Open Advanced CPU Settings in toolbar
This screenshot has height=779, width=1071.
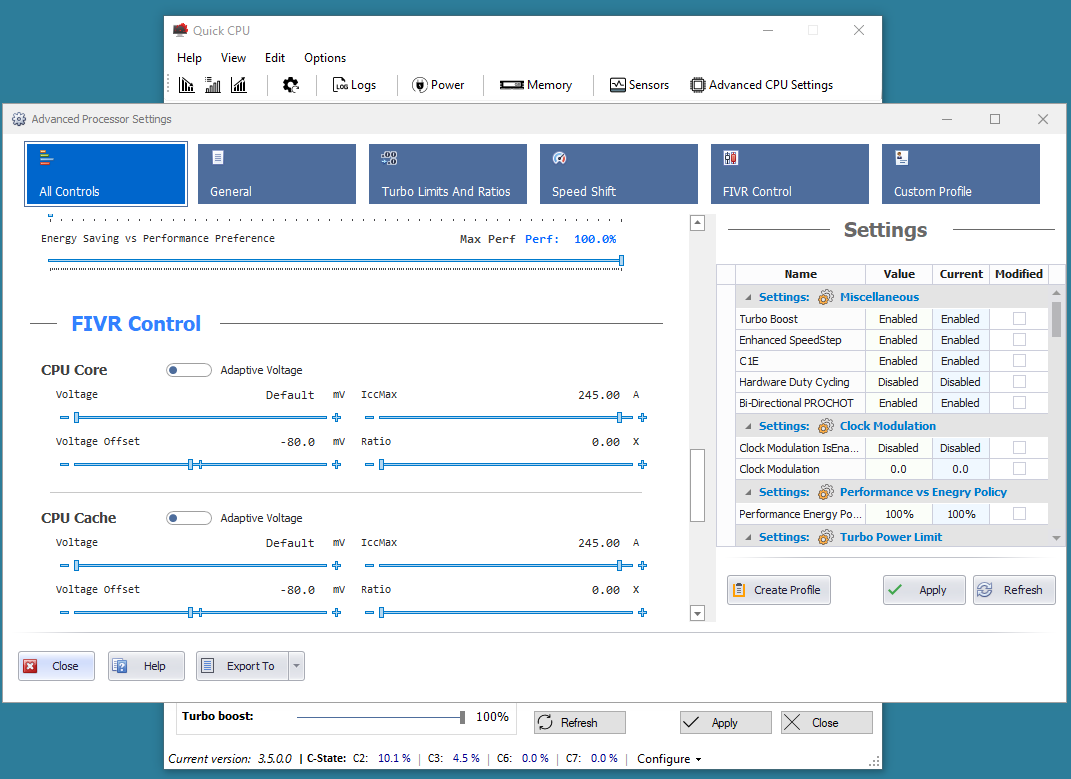tap(762, 85)
